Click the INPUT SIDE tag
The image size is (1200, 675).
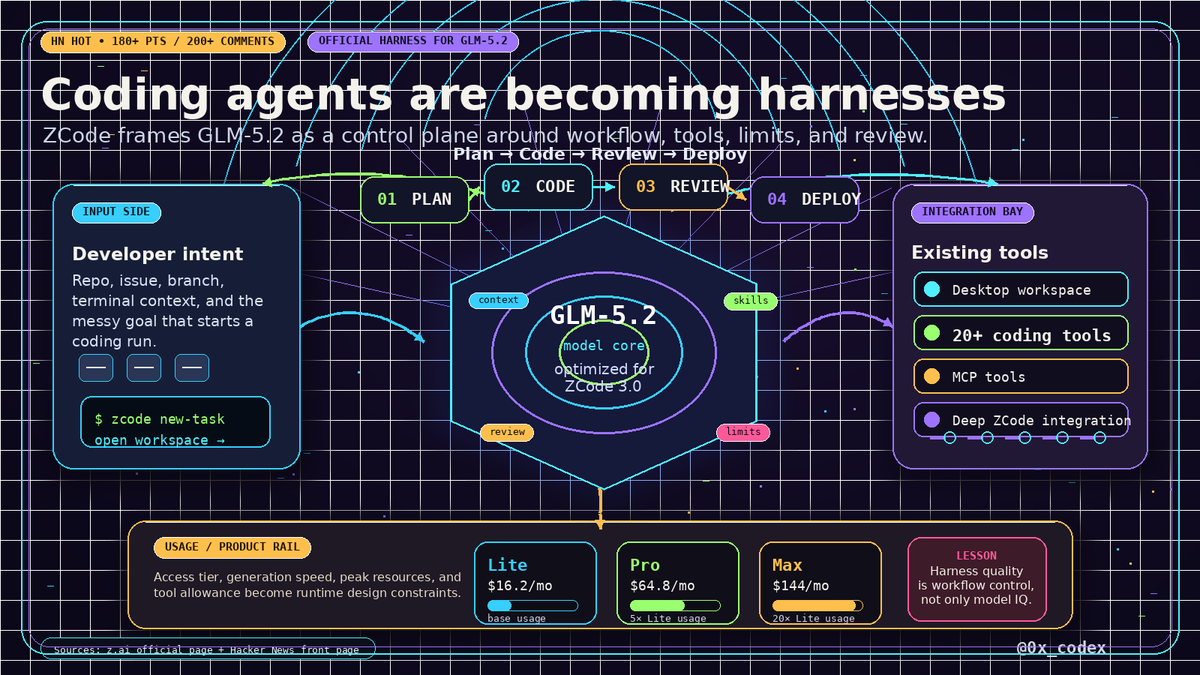[117, 212]
